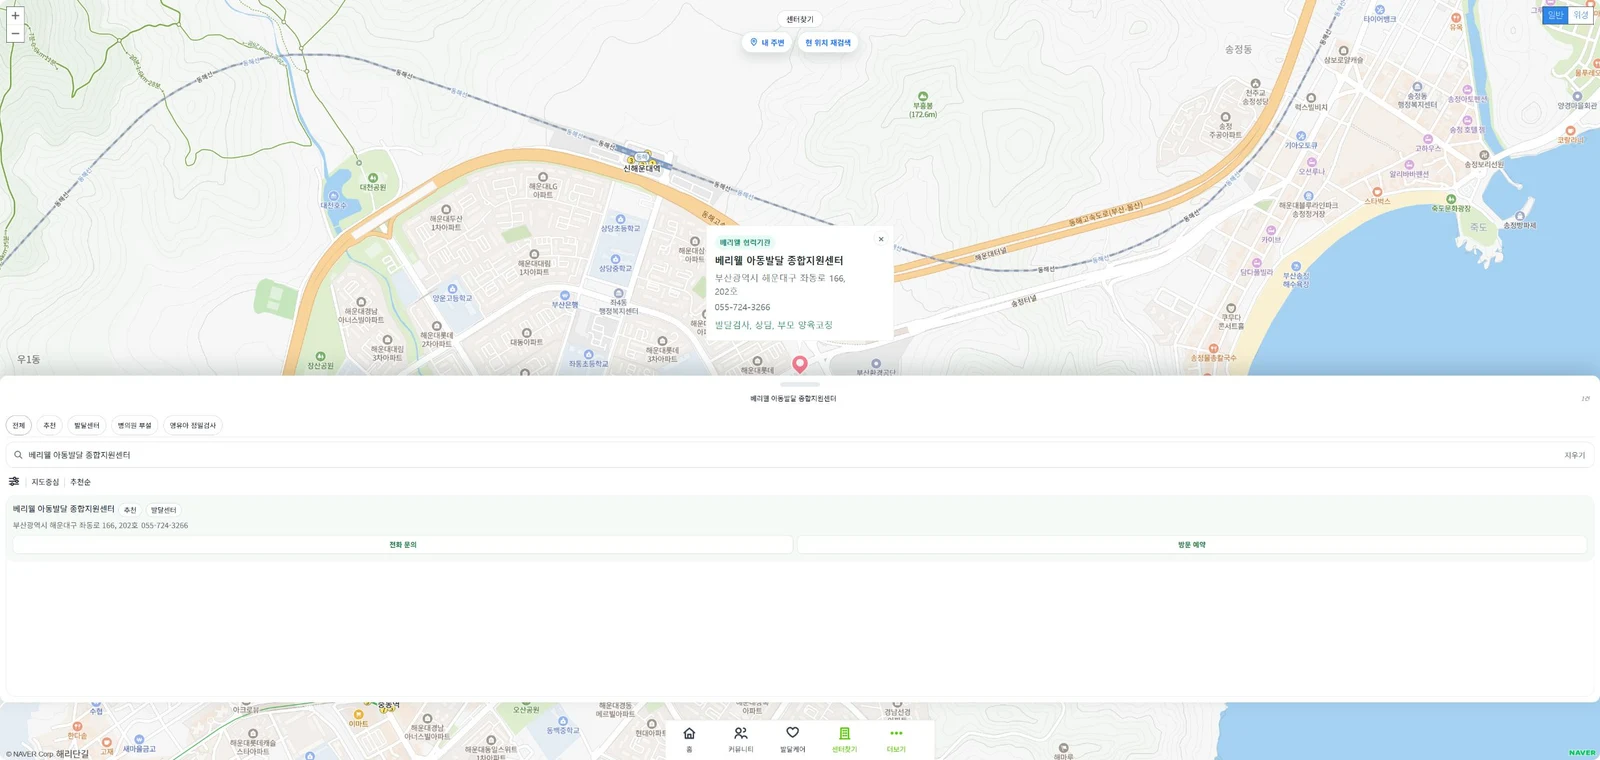Click the 전화 문의 phone inquiry button
Viewport: 1600px width, 760px height.
pos(403,545)
